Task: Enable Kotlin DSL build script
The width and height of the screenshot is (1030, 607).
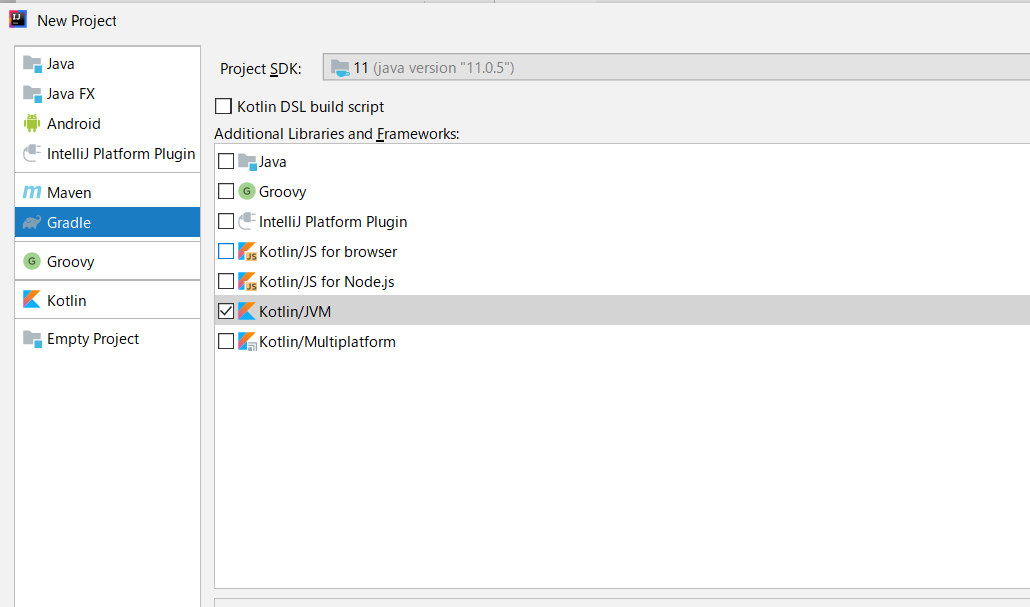Action: coord(223,106)
